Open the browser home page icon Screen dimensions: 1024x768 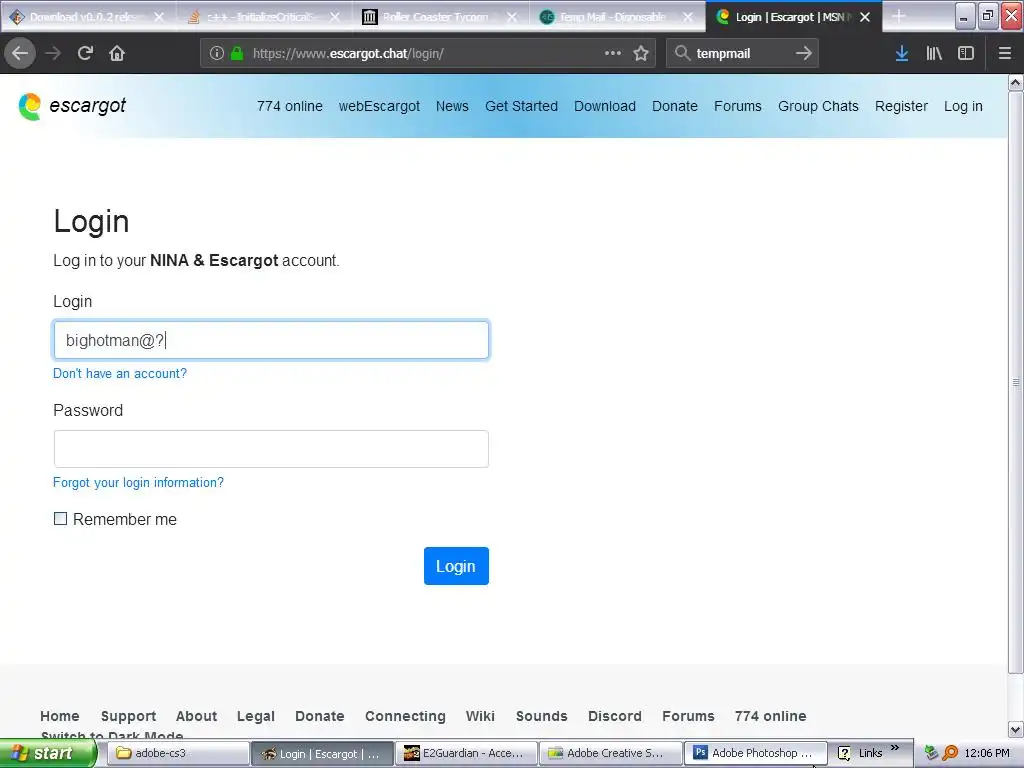point(117,53)
